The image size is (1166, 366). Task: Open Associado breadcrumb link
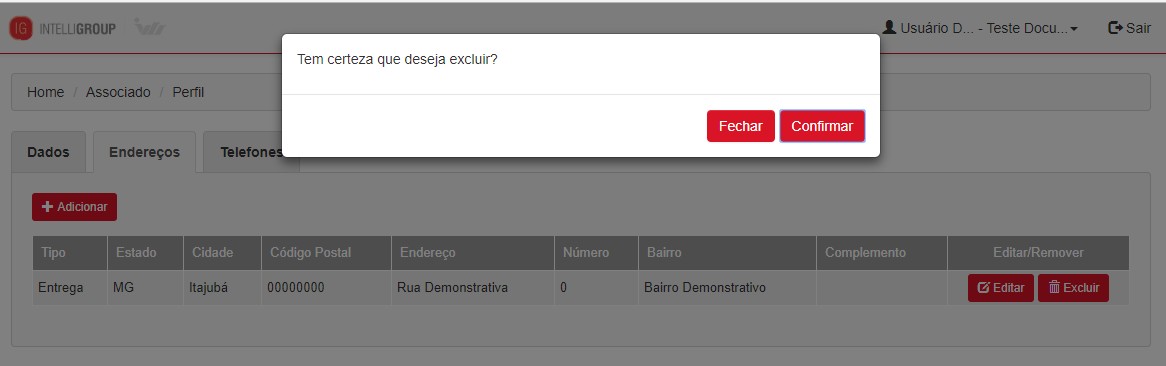(x=118, y=92)
